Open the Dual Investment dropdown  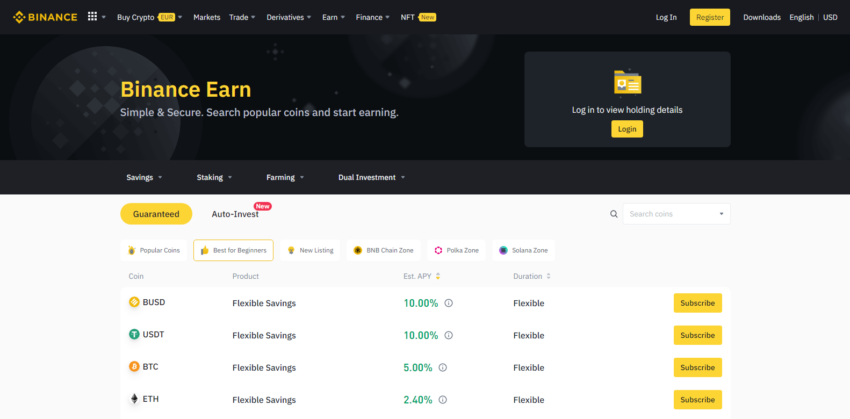click(x=372, y=177)
